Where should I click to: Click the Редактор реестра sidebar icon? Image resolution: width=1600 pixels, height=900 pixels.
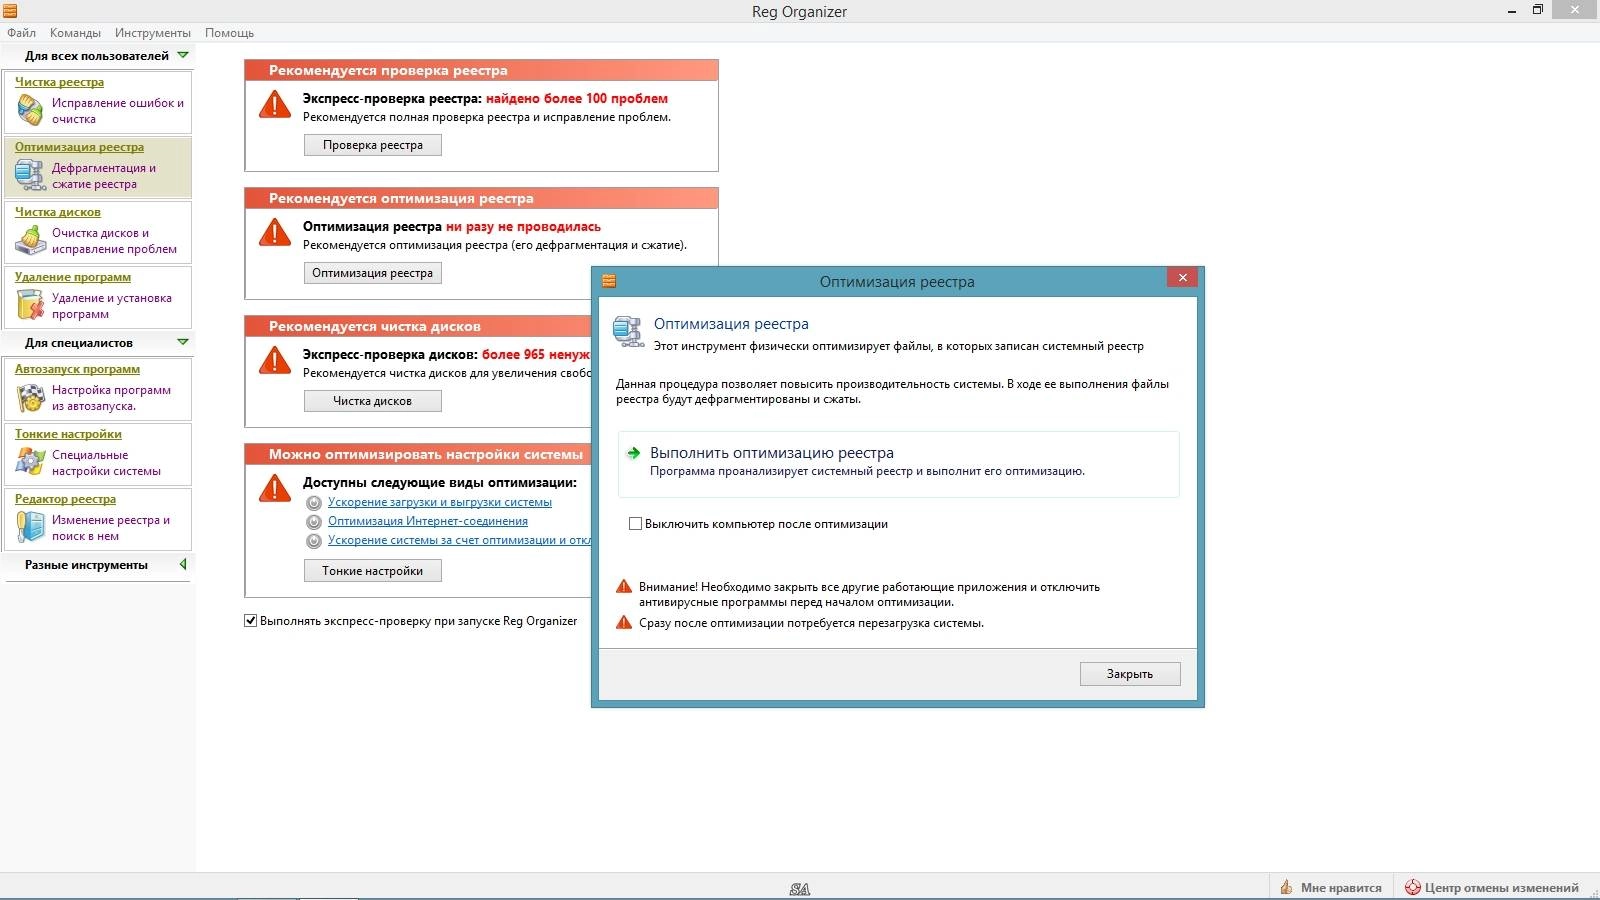click(x=30, y=527)
